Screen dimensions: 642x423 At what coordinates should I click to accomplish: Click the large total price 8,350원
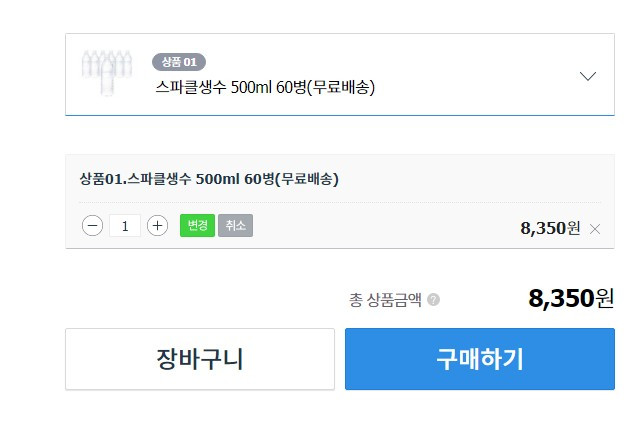571,298
